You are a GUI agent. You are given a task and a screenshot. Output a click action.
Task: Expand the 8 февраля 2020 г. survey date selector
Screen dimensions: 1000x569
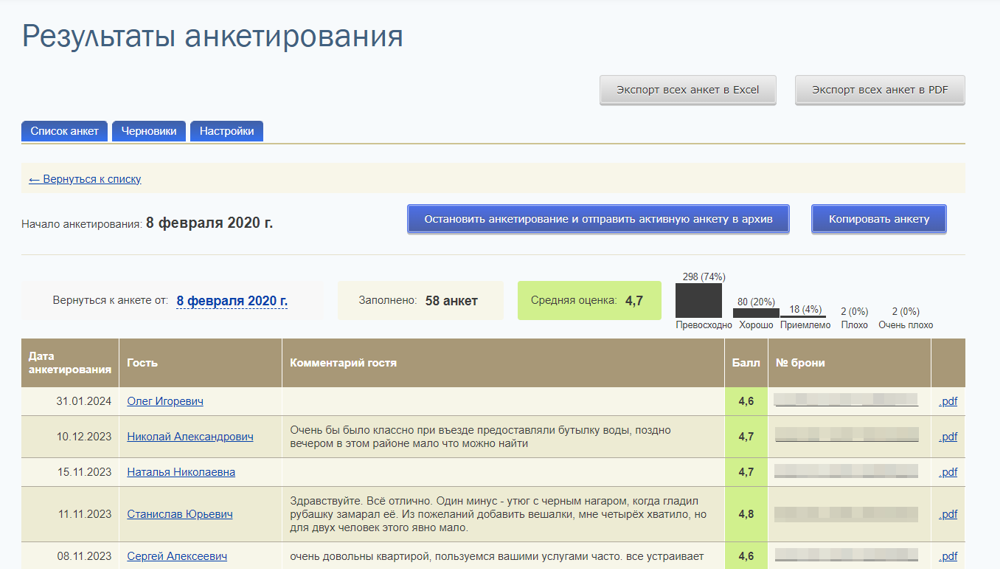click(x=232, y=301)
